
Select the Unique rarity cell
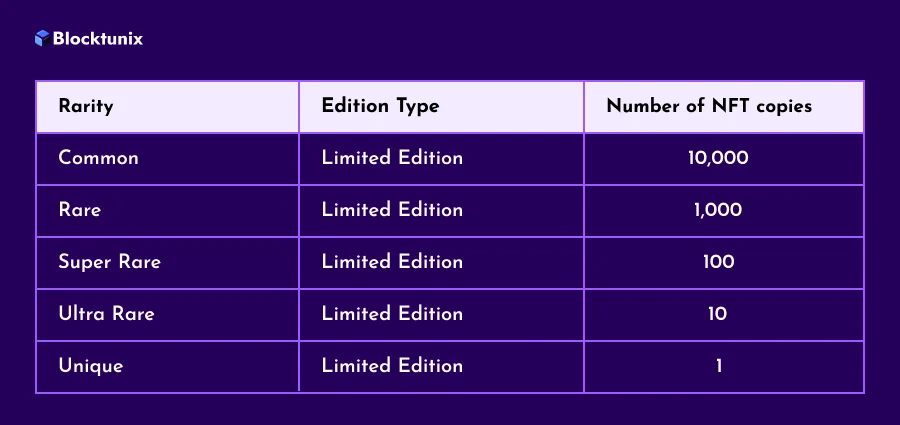point(91,366)
